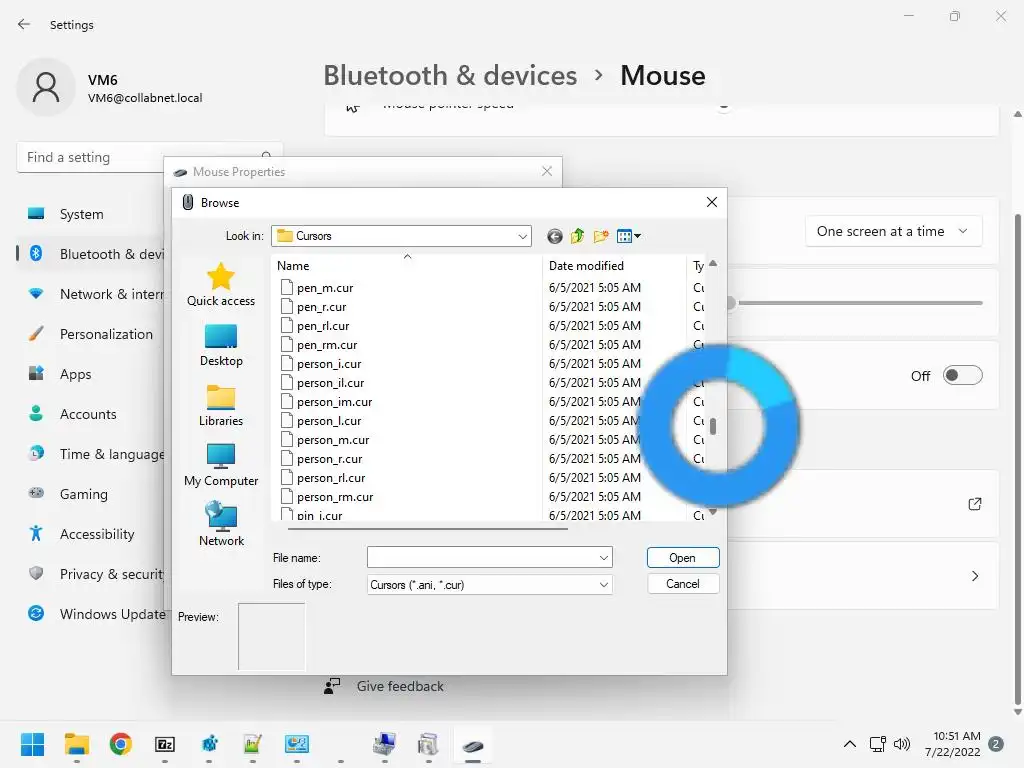
Task: Expand the File name dropdown arrow
Action: [603, 558]
